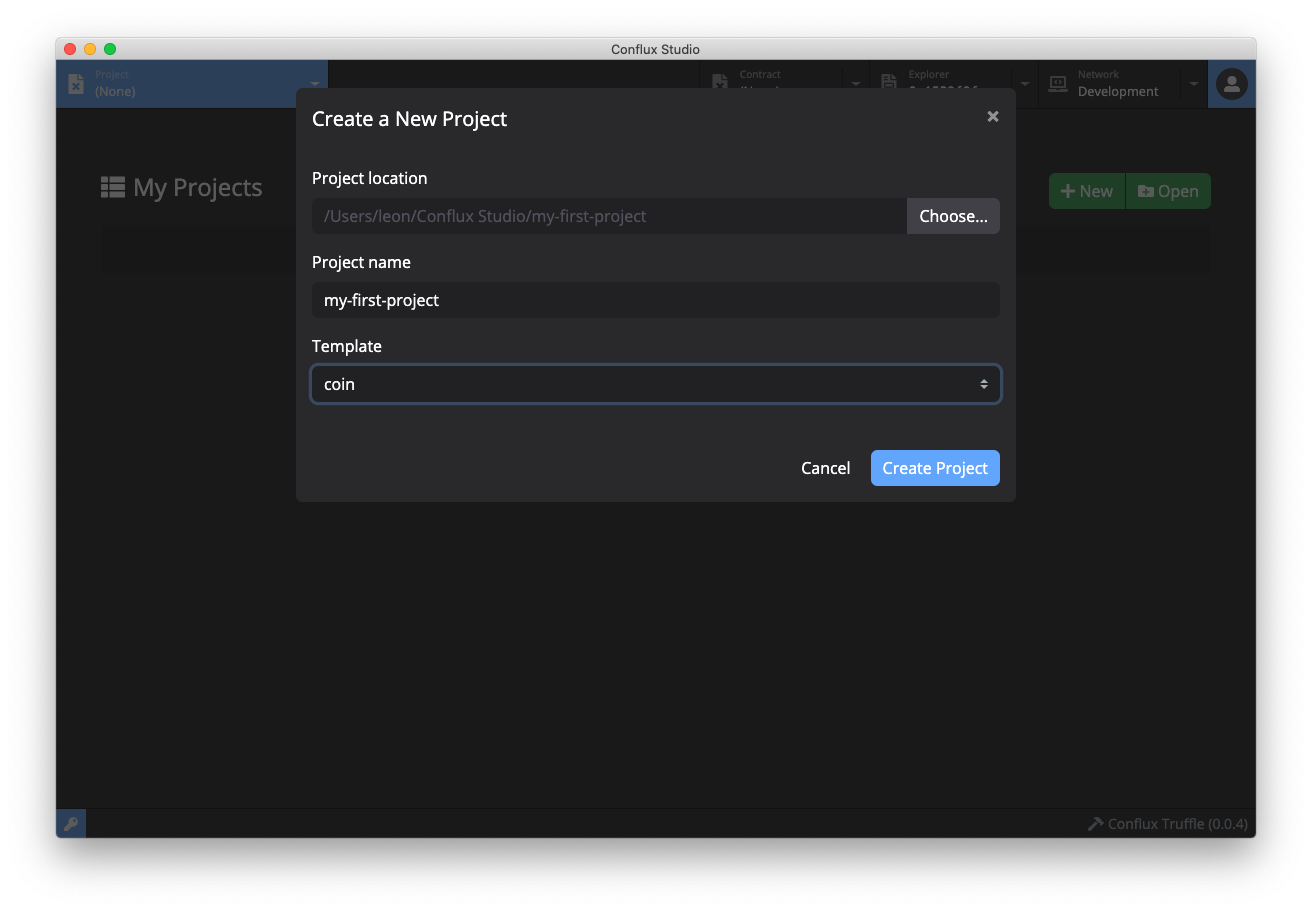Select the Contract tab
Viewport: 1312px width, 912px height.
[x=771, y=84]
